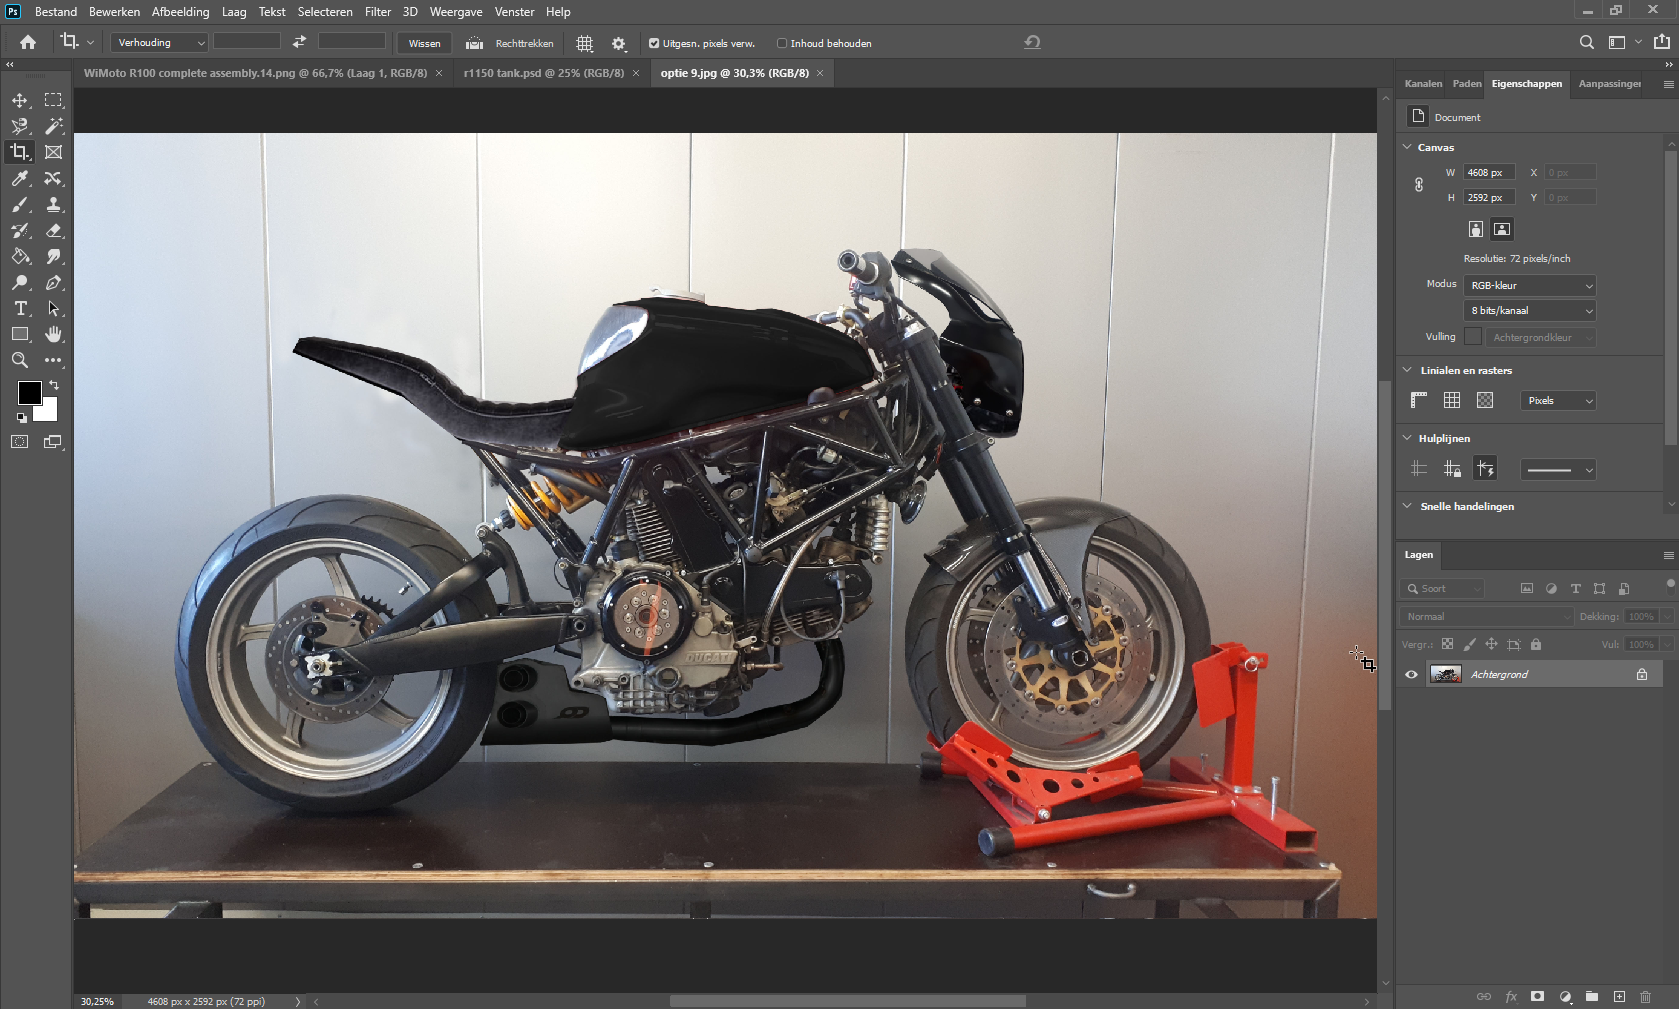Collapse the Snelle handelingen section

[x=1408, y=506]
